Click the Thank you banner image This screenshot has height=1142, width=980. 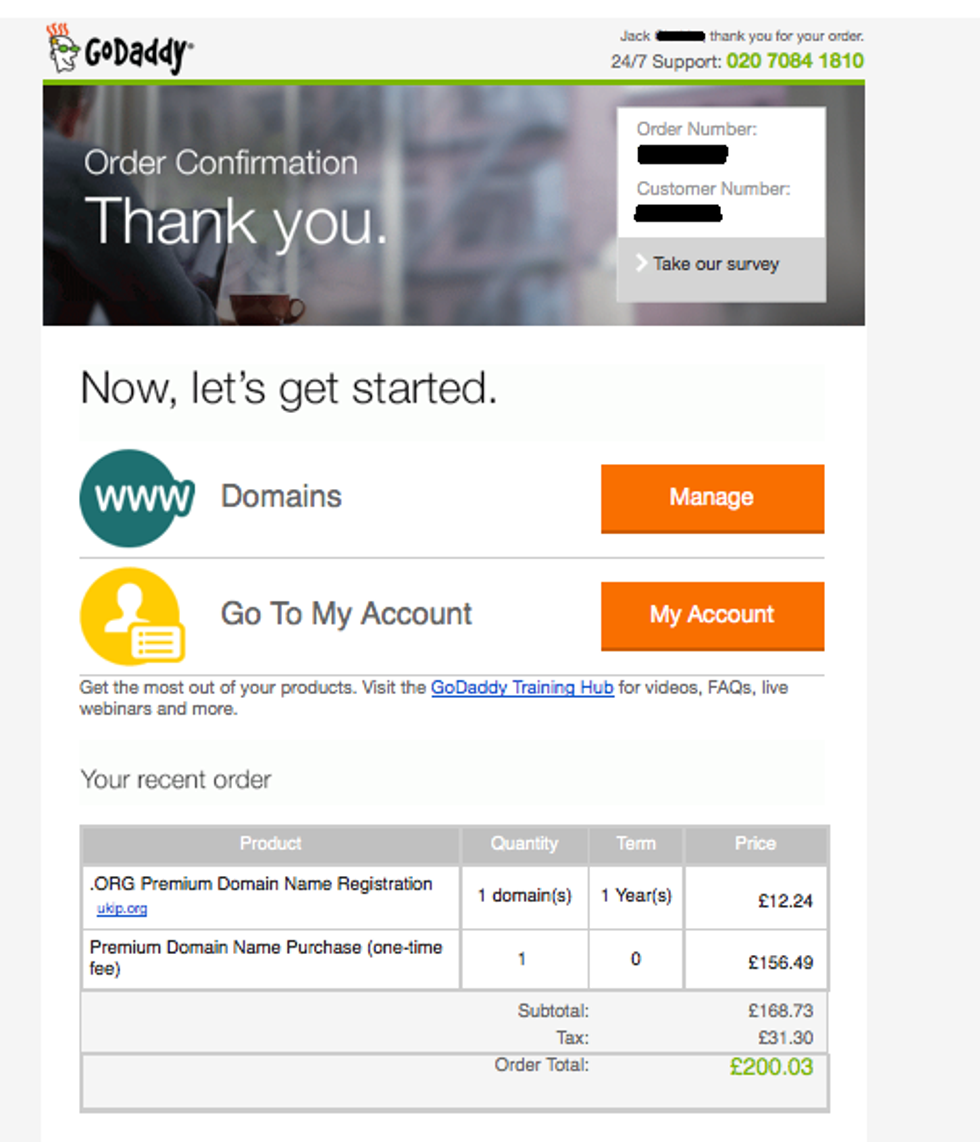pos(454,205)
